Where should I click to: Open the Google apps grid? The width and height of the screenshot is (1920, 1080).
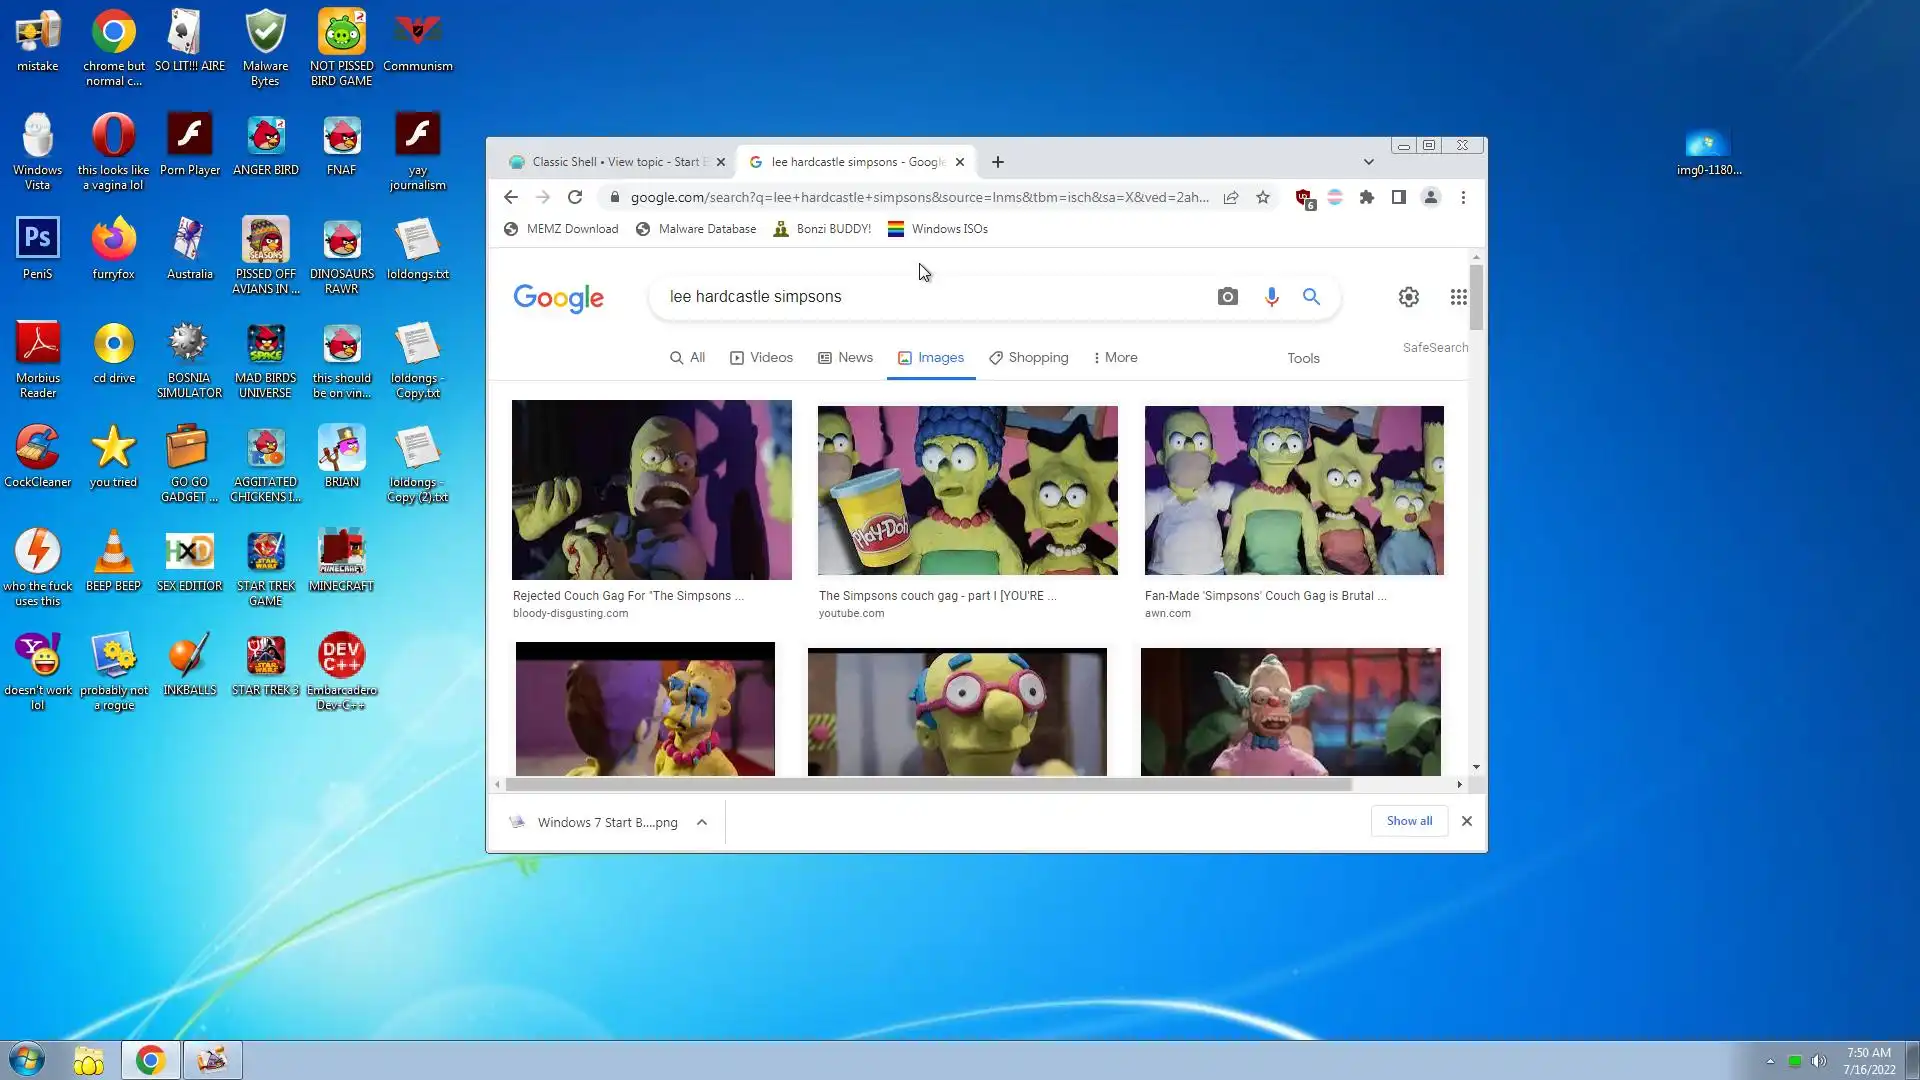1458,297
